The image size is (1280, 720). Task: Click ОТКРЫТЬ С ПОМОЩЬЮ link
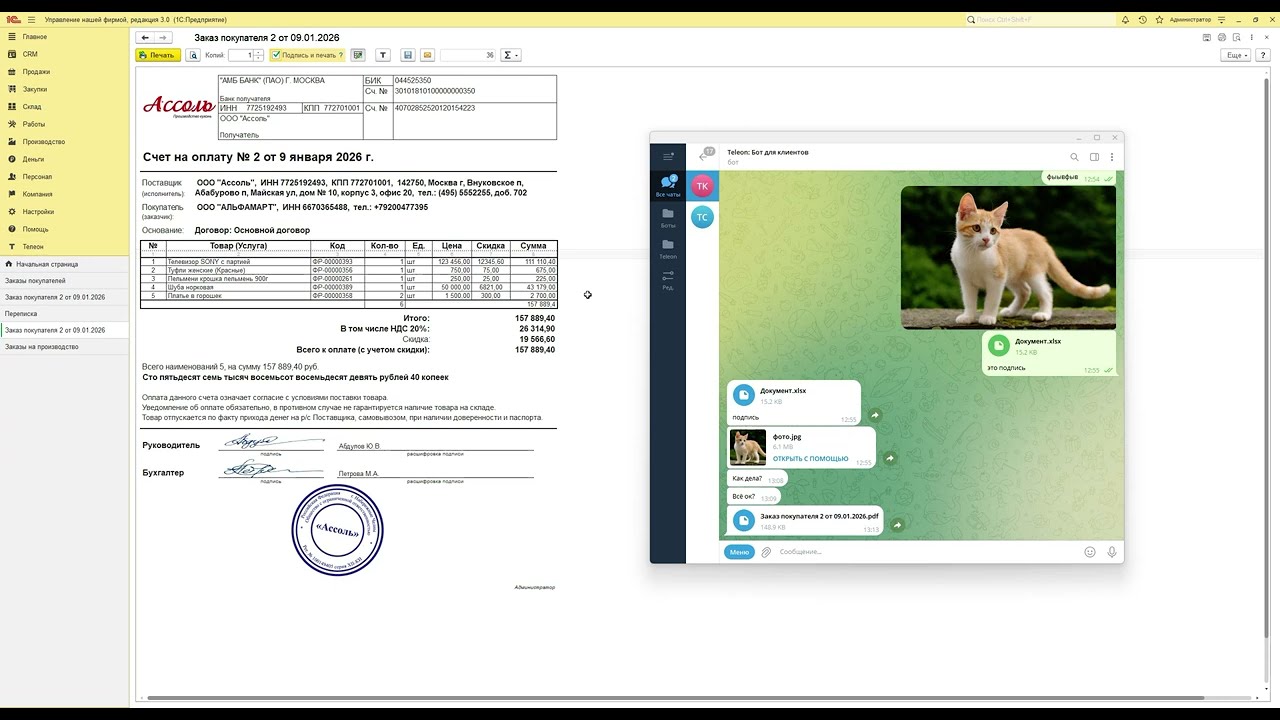click(x=810, y=459)
